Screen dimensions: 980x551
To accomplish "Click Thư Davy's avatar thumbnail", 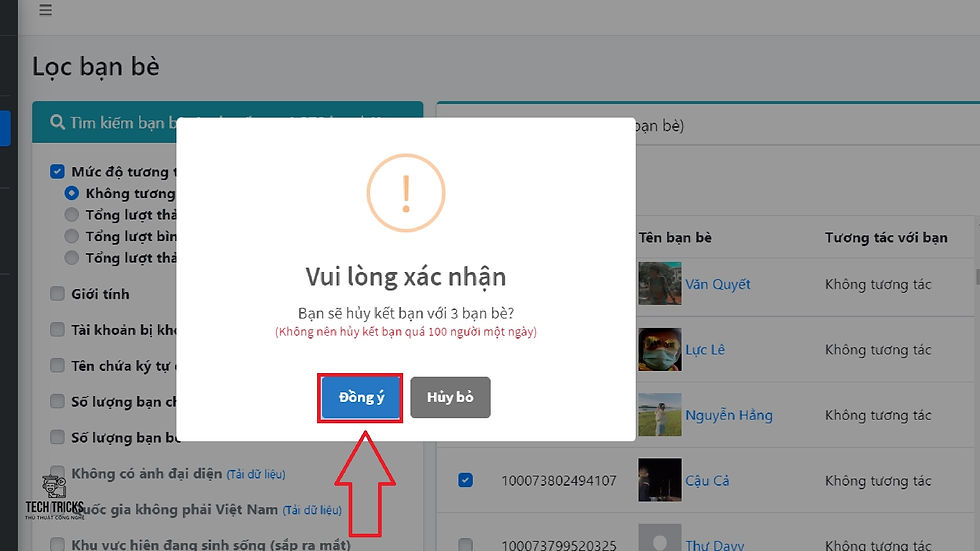I will pyautogui.click(x=660, y=537).
